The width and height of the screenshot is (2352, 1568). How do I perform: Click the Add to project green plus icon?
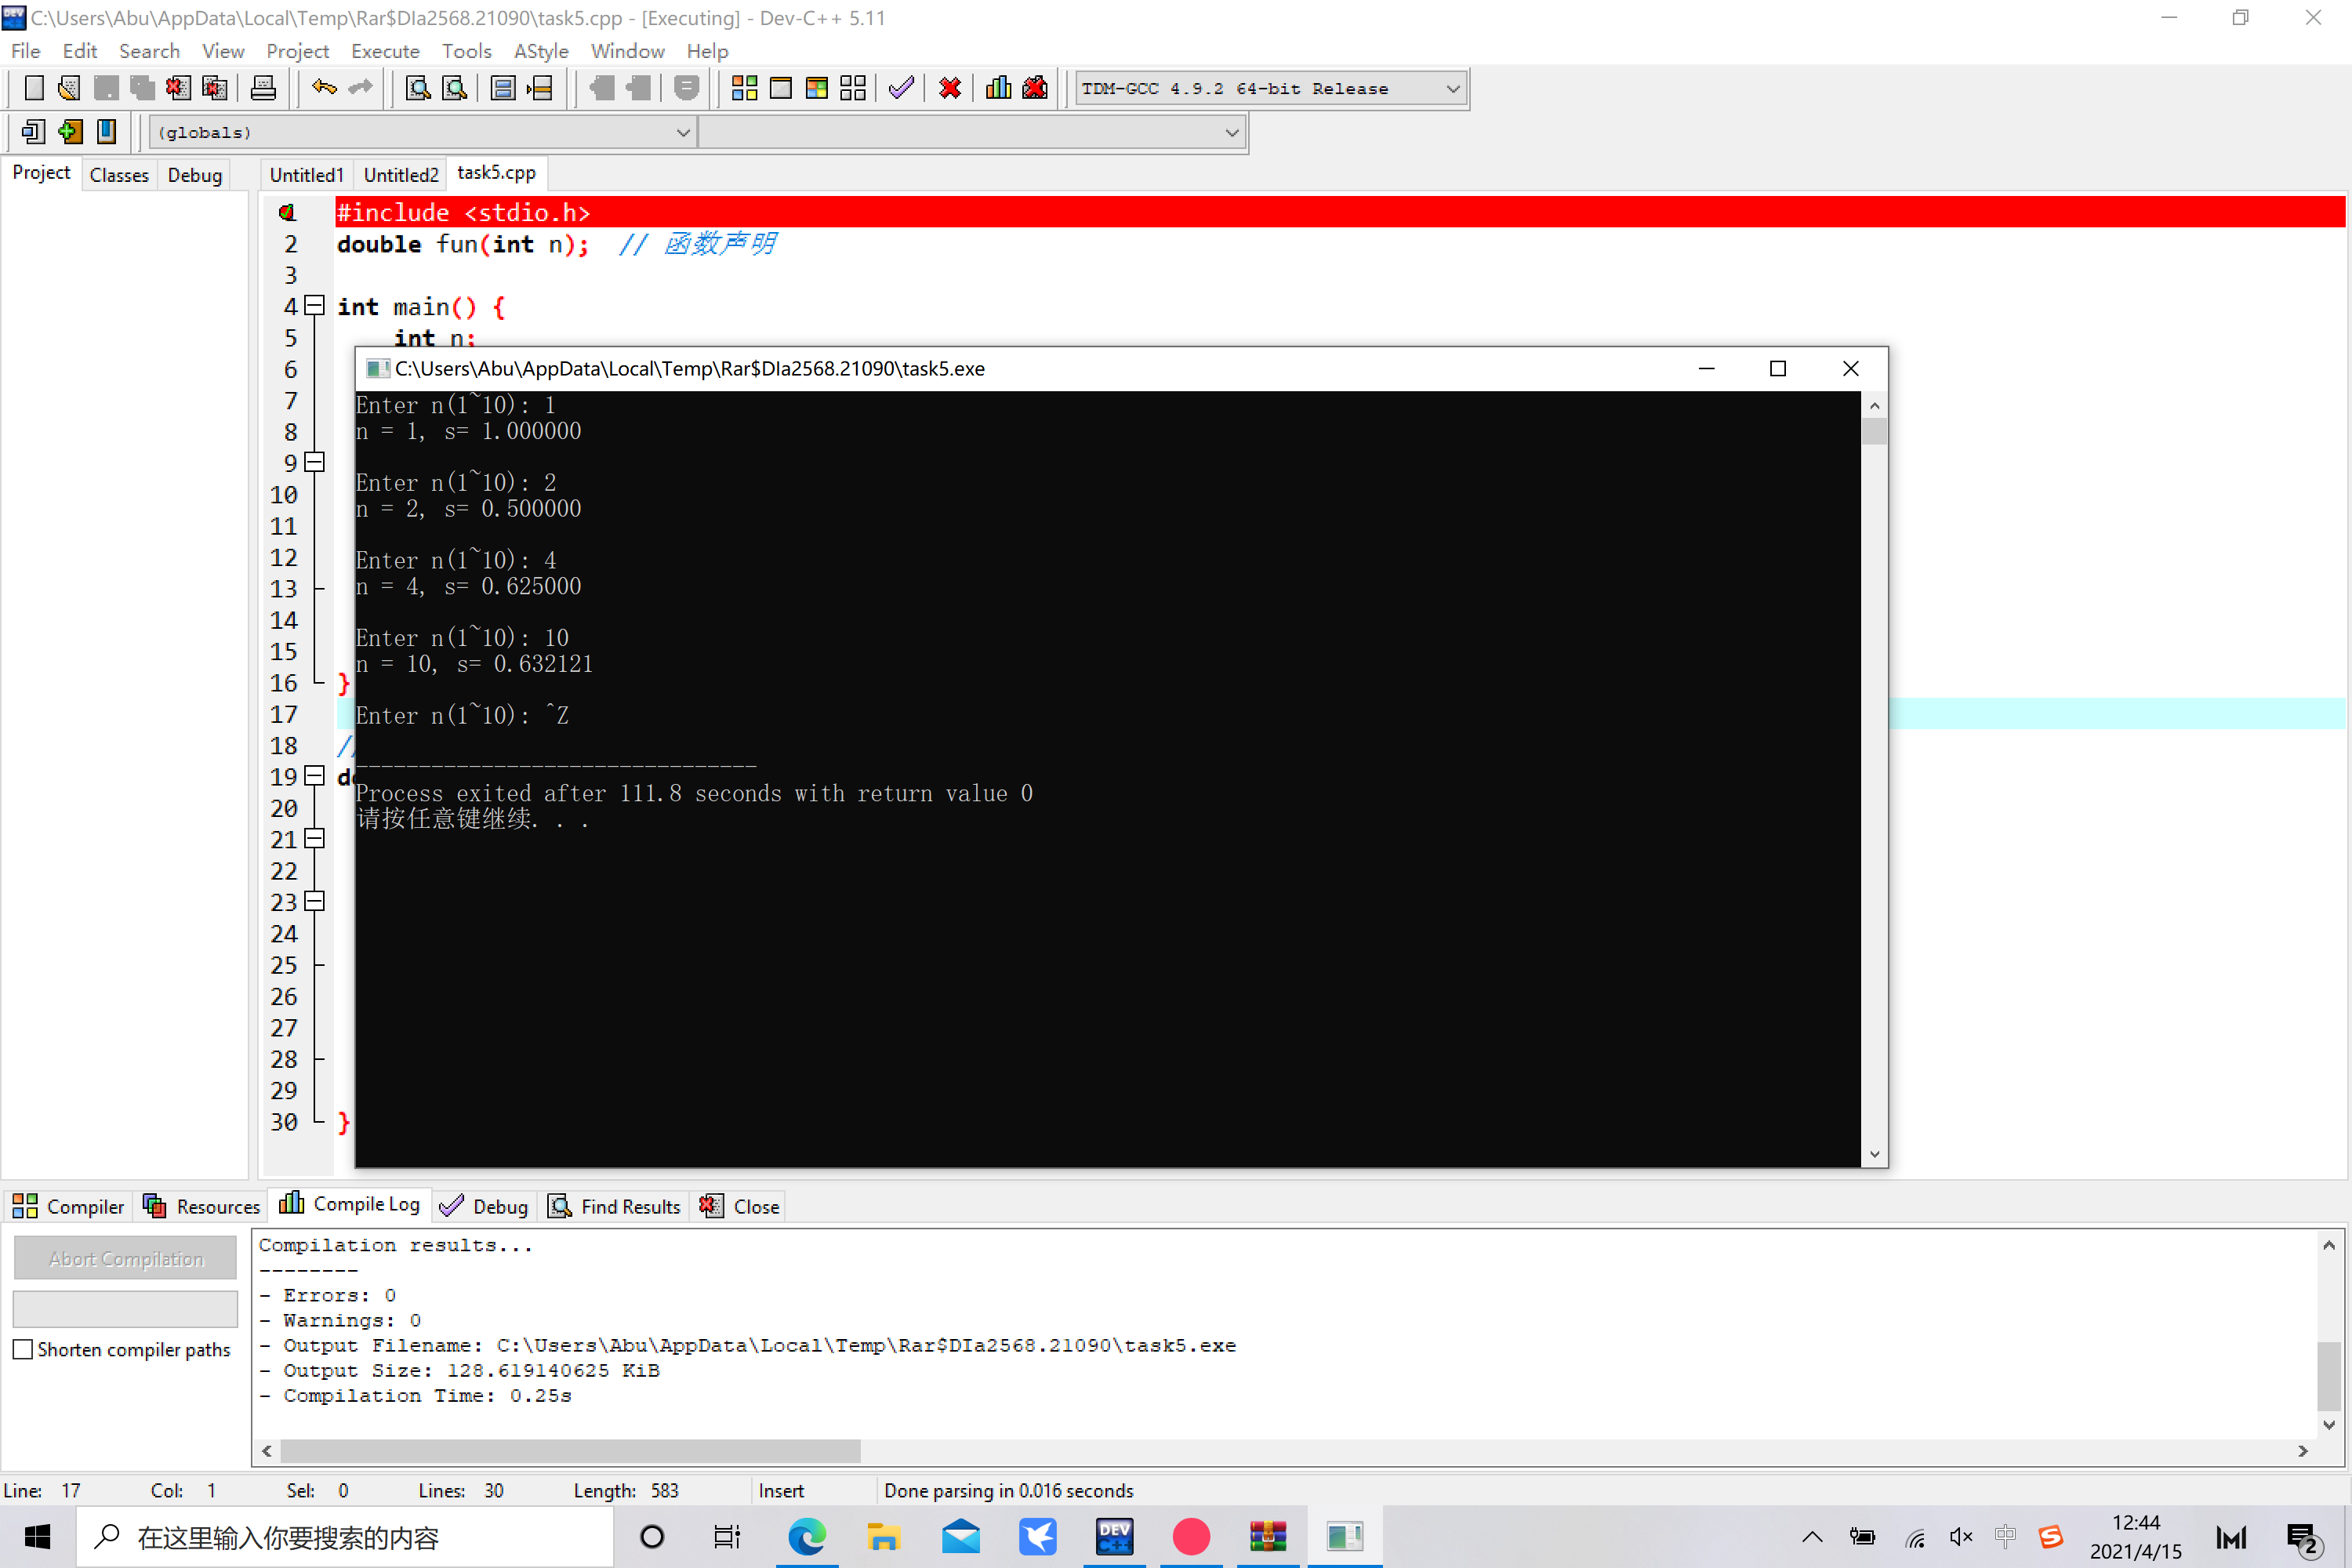pos(70,132)
